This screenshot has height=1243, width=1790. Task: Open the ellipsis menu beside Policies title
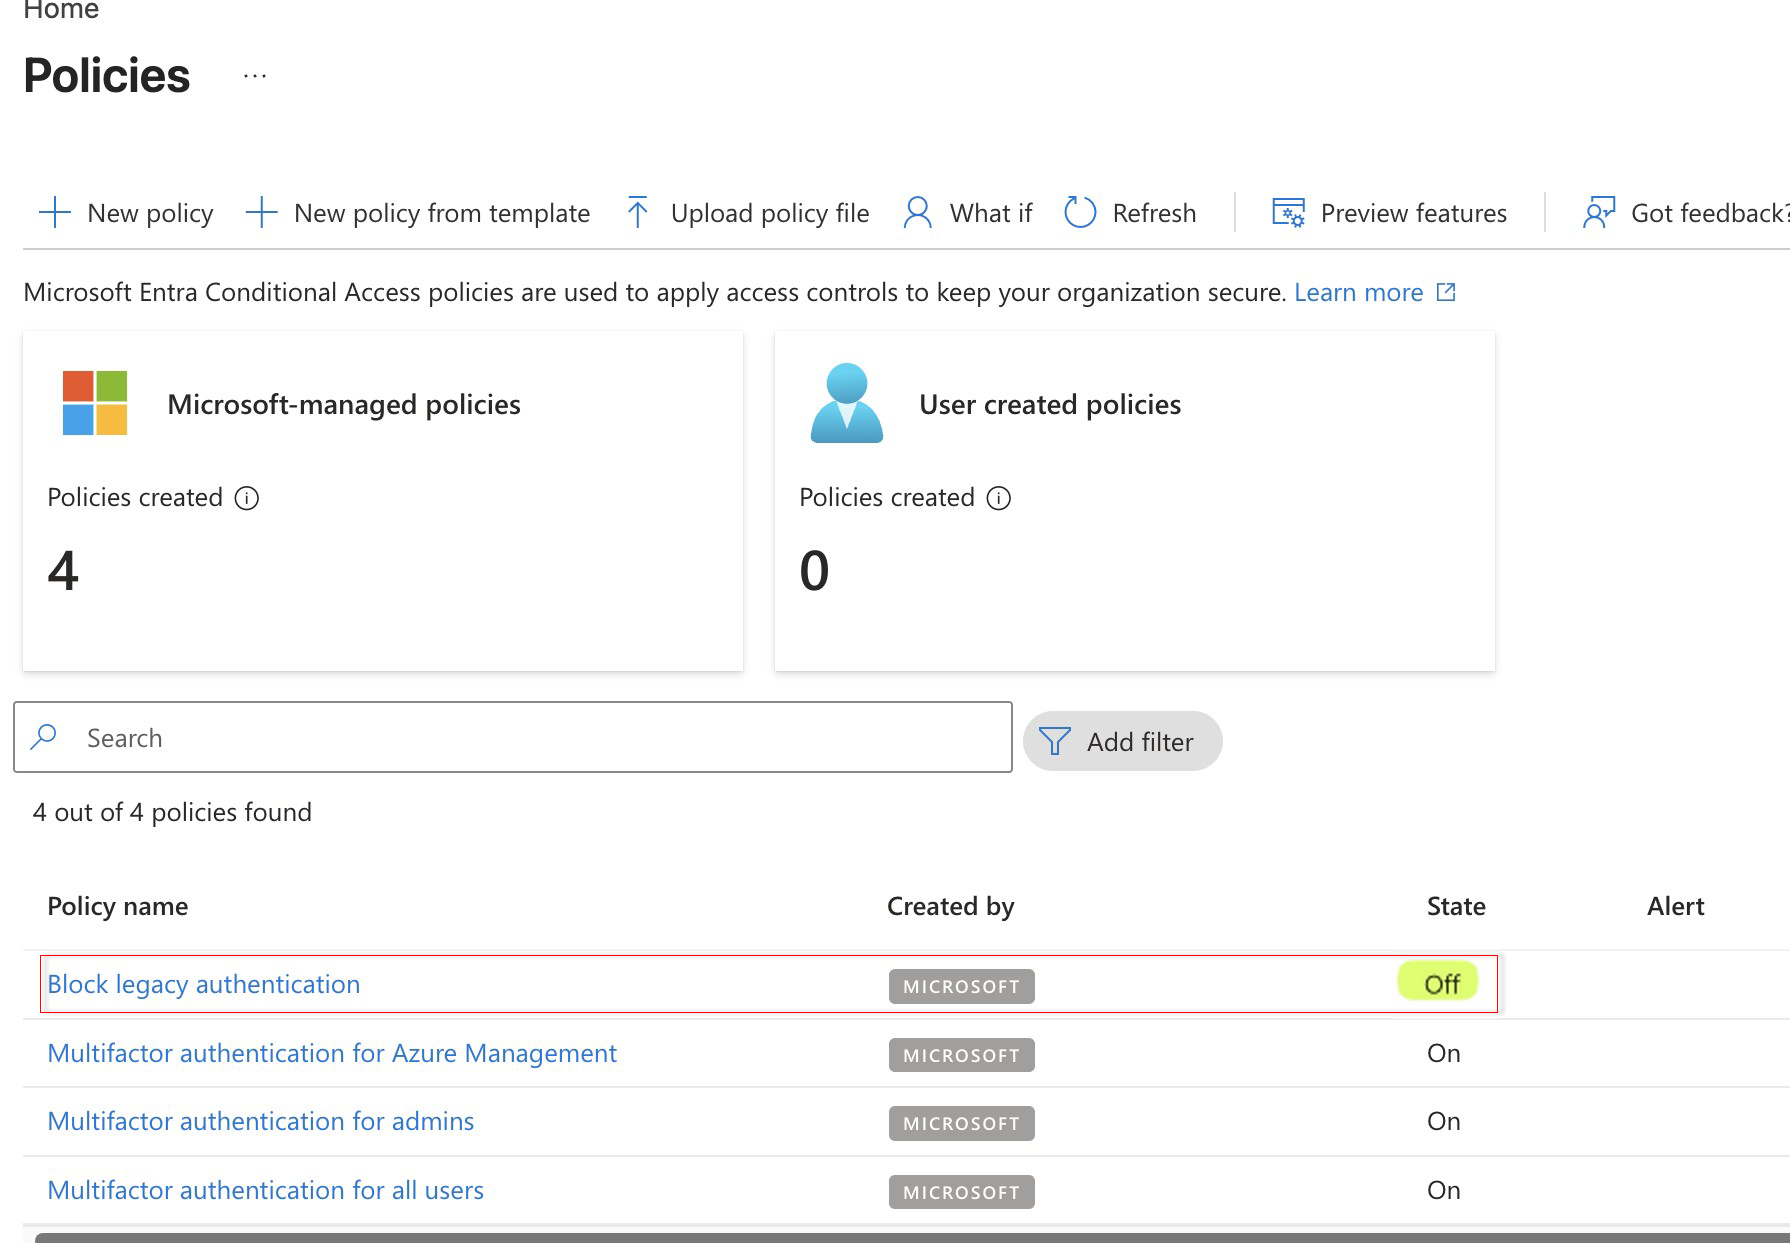[255, 76]
